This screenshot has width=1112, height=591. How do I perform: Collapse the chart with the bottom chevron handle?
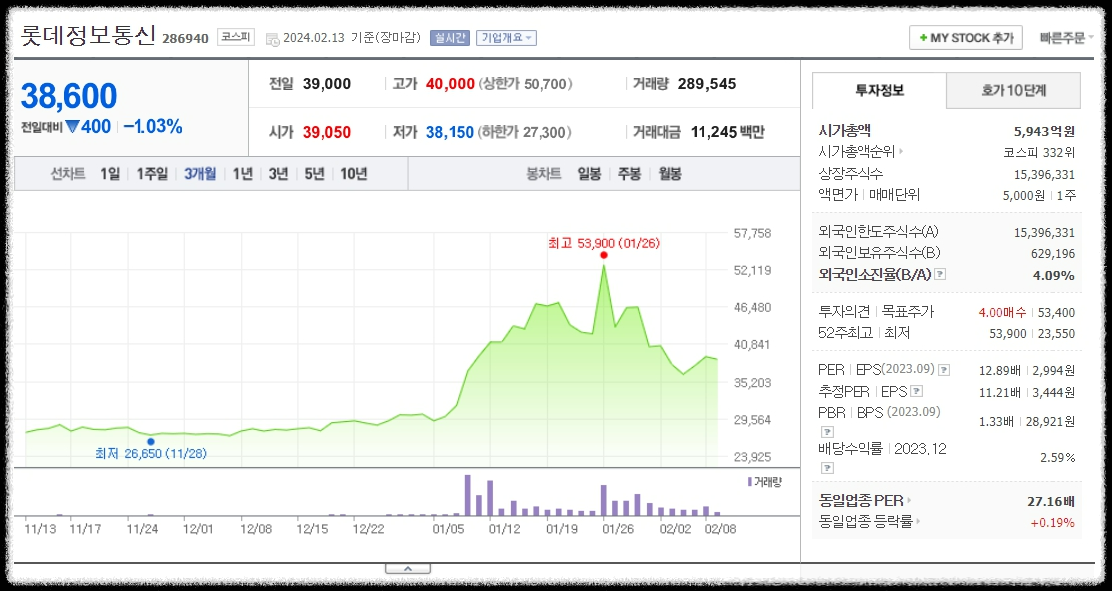408,568
